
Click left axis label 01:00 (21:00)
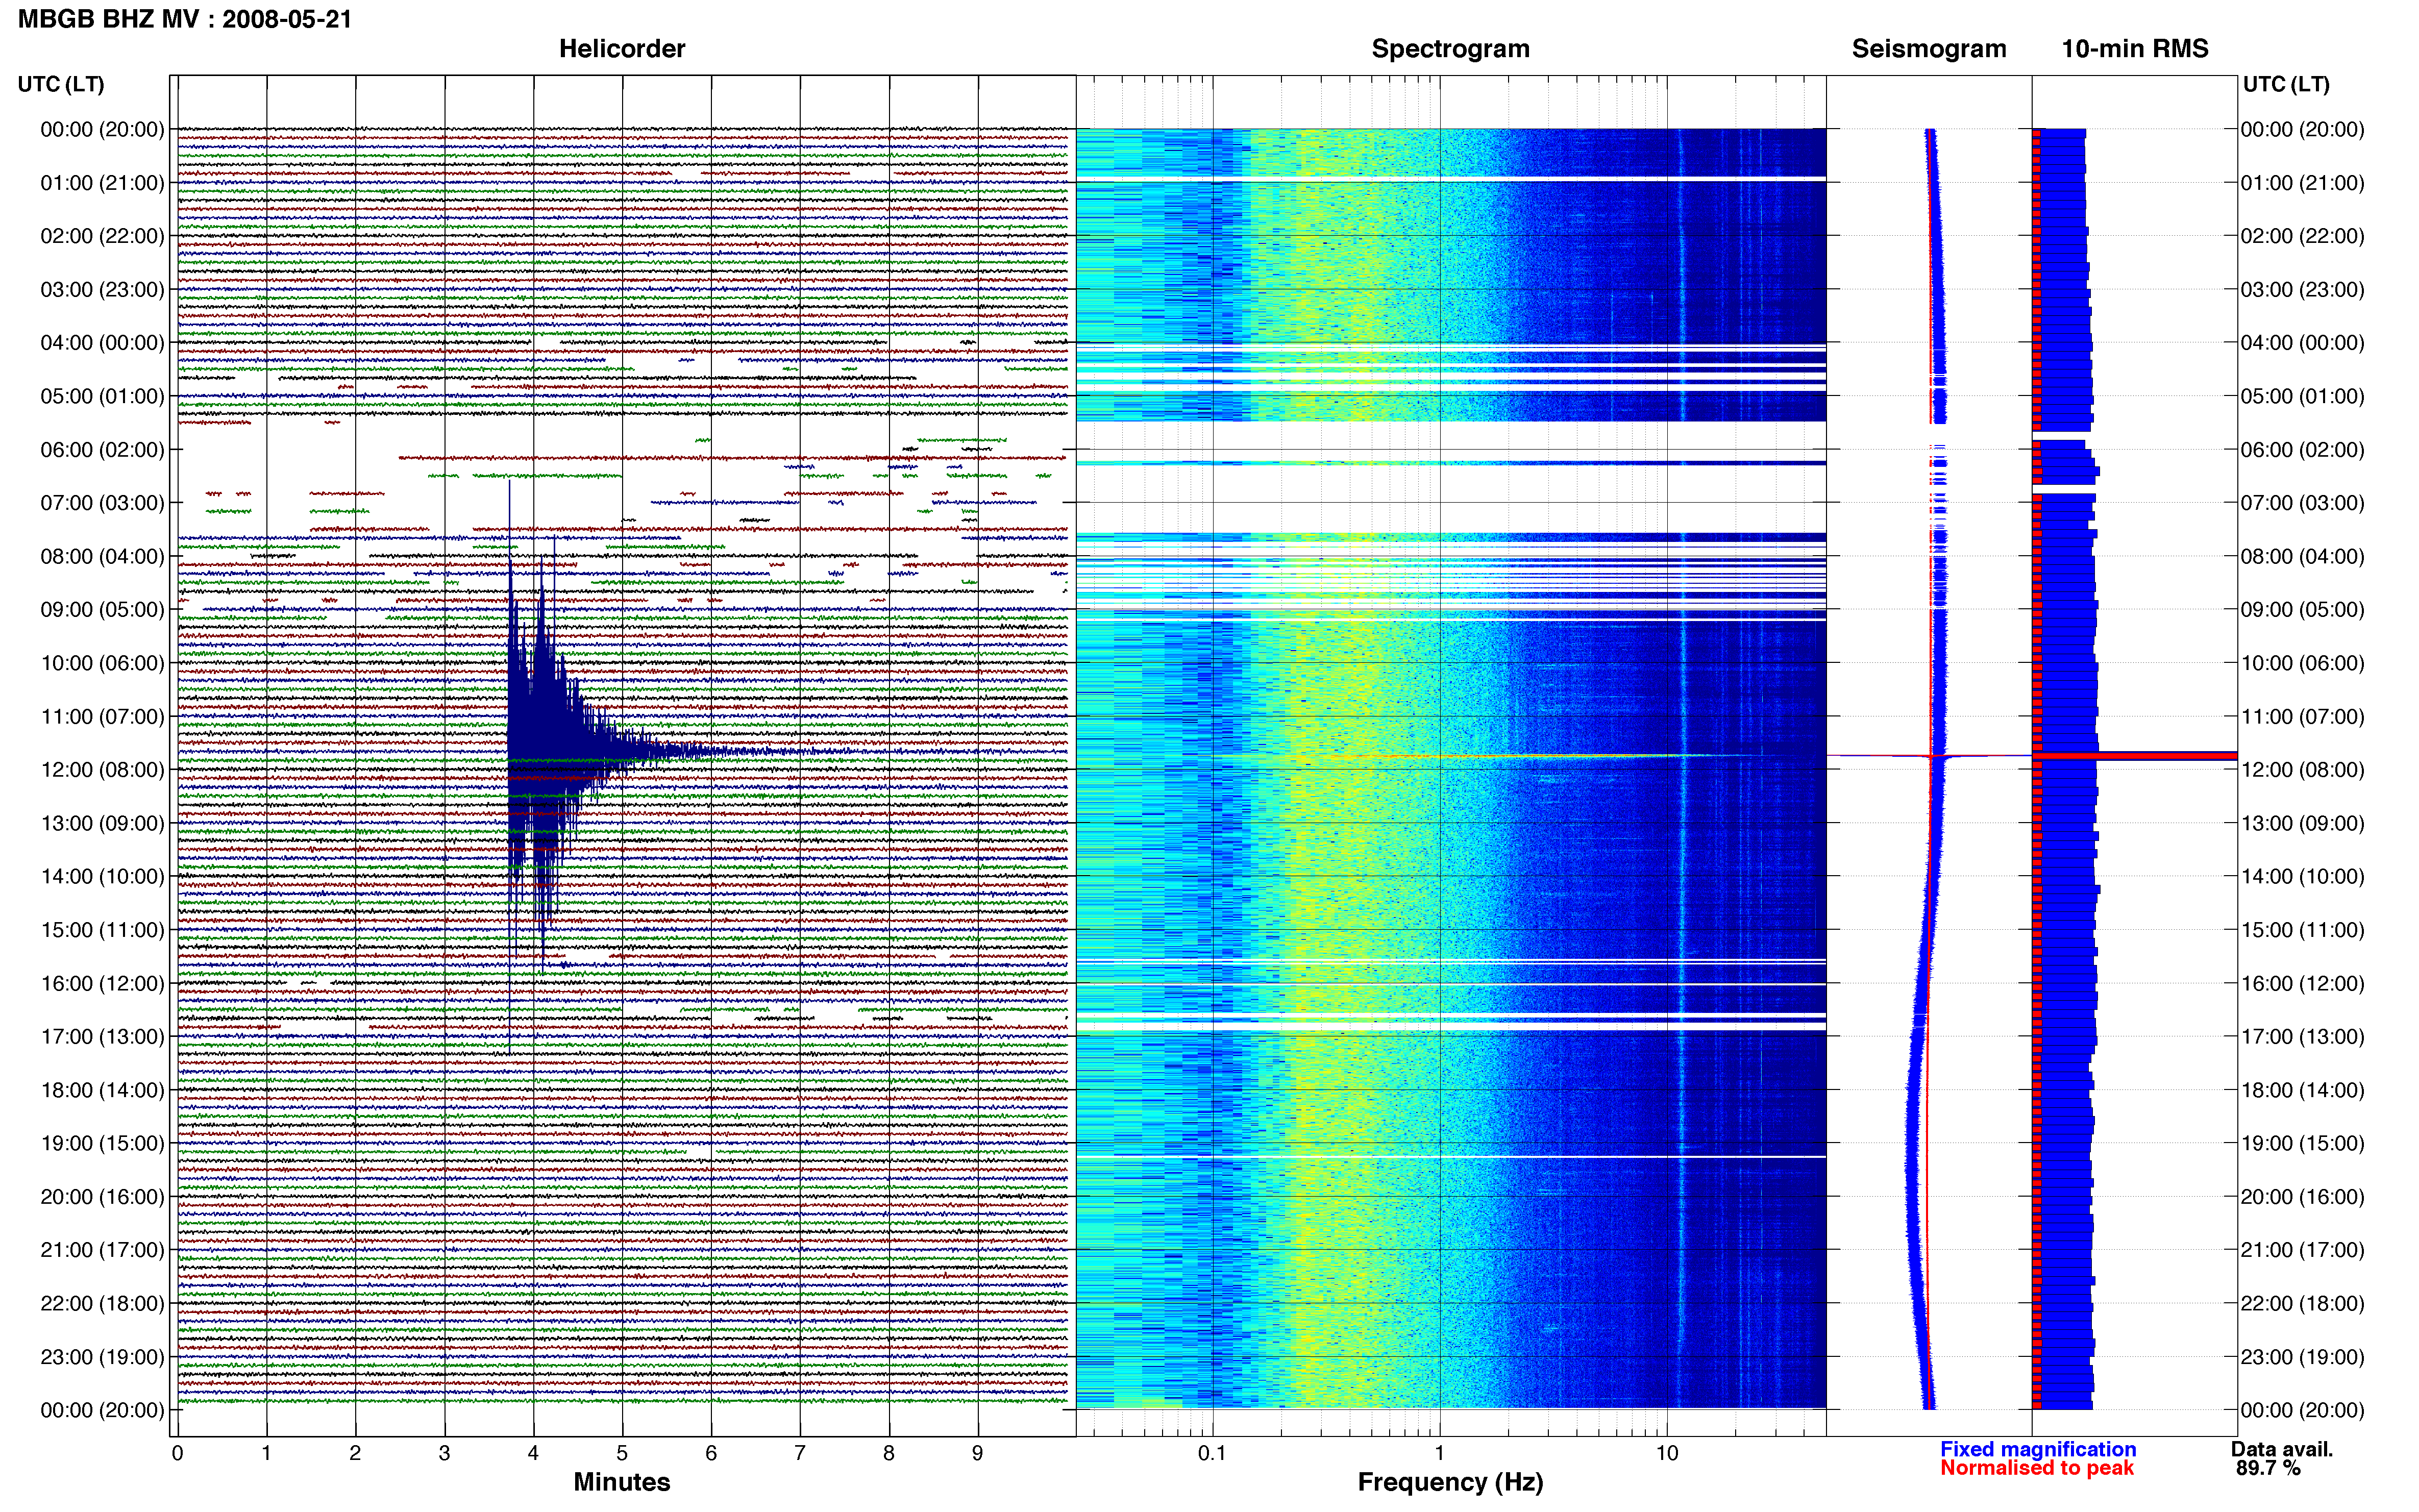(102, 183)
